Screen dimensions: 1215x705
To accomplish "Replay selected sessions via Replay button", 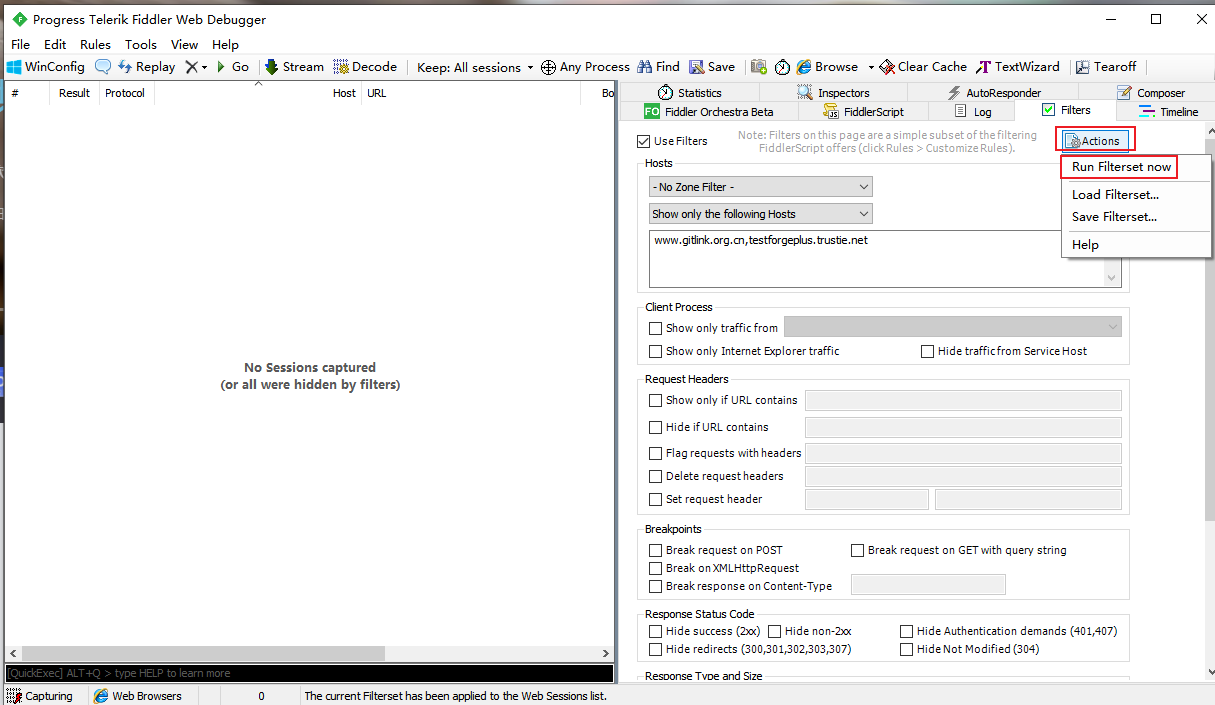I will click(146, 67).
